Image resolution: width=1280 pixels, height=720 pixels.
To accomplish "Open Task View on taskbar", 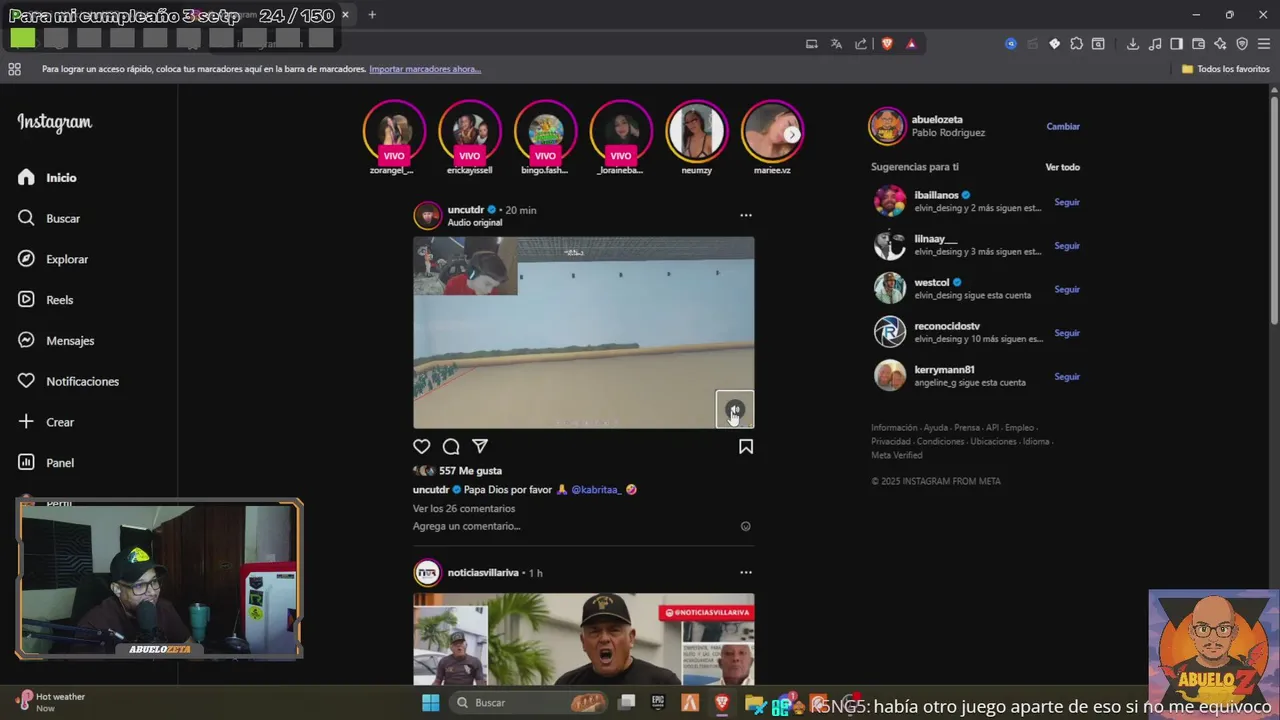I will [x=627, y=703].
